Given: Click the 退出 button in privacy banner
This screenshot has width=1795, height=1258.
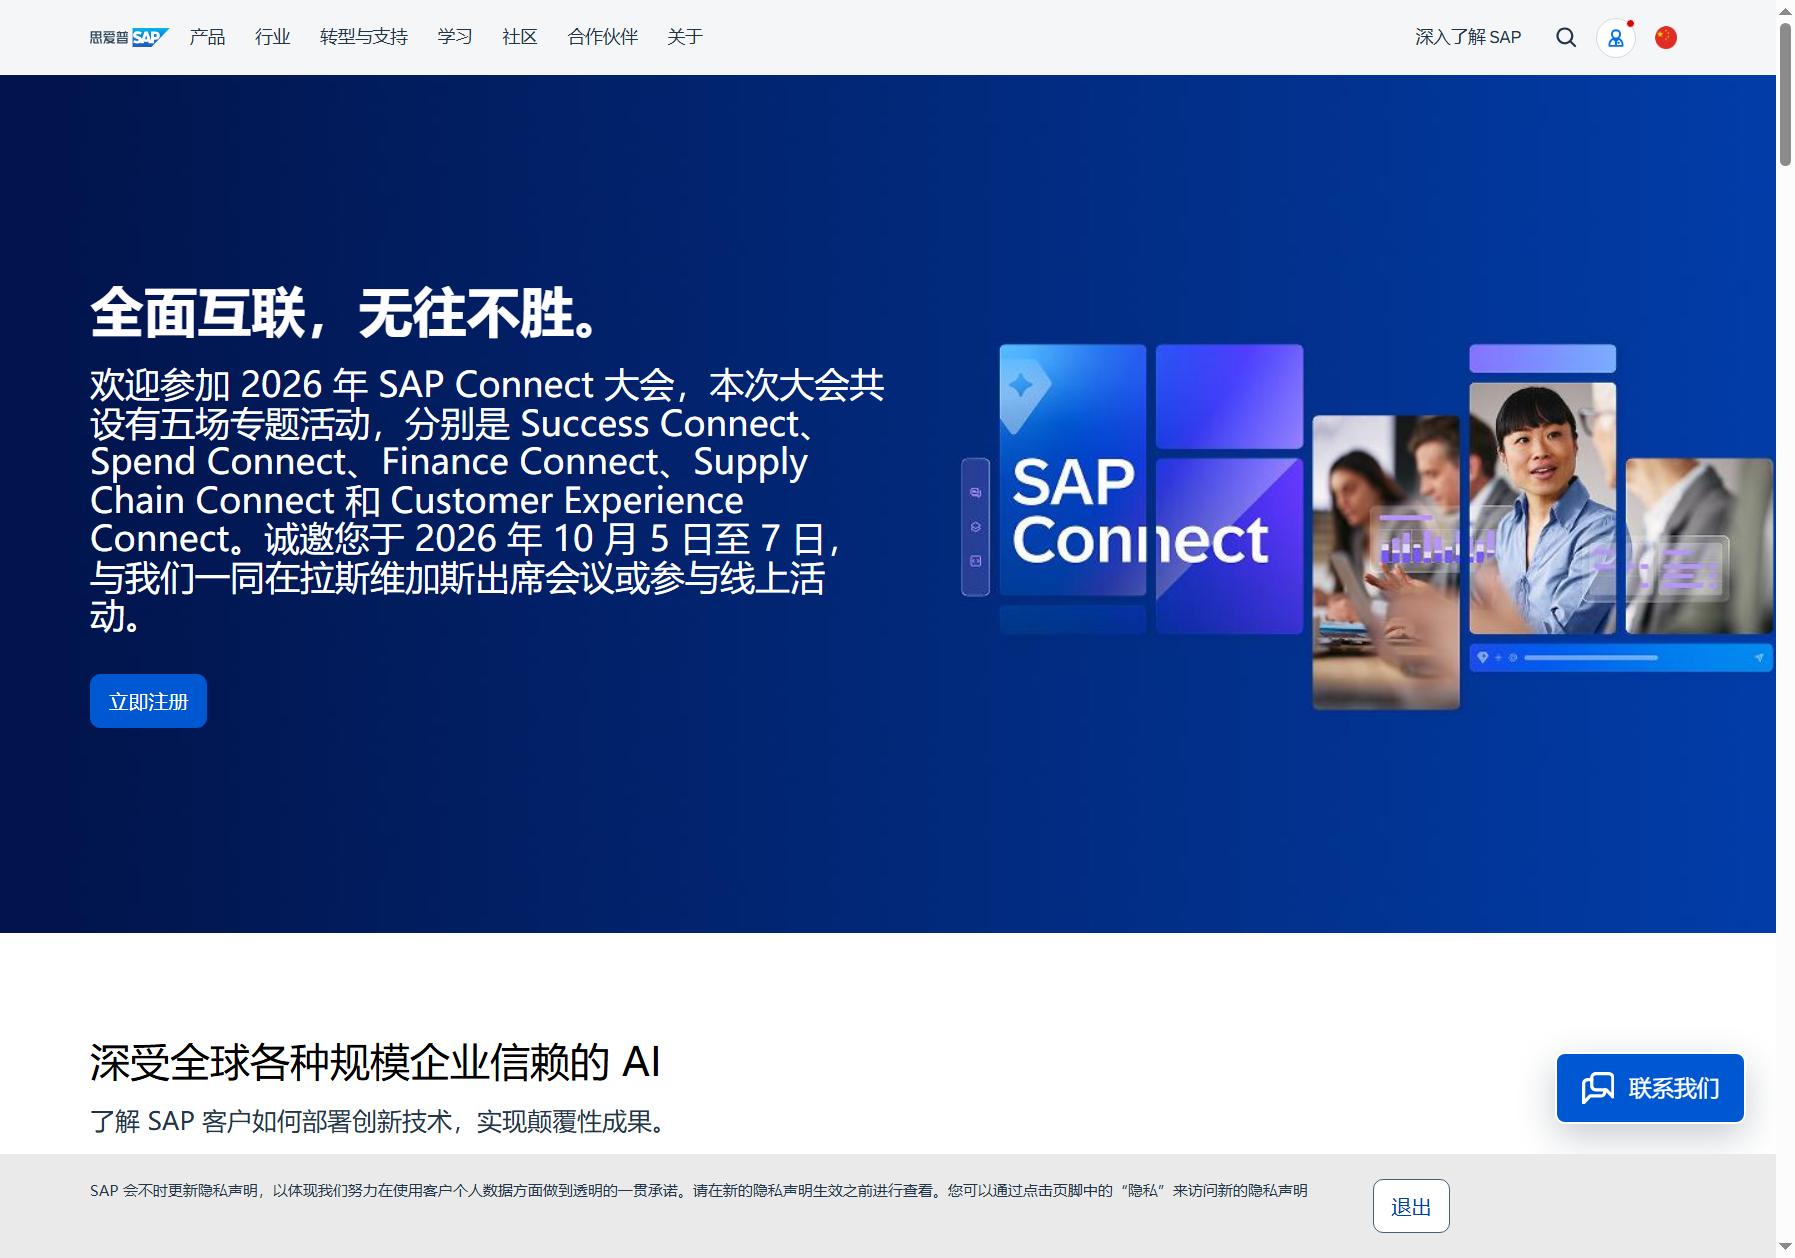Looking at the screenshot, I should [x=1411, y=1206].
